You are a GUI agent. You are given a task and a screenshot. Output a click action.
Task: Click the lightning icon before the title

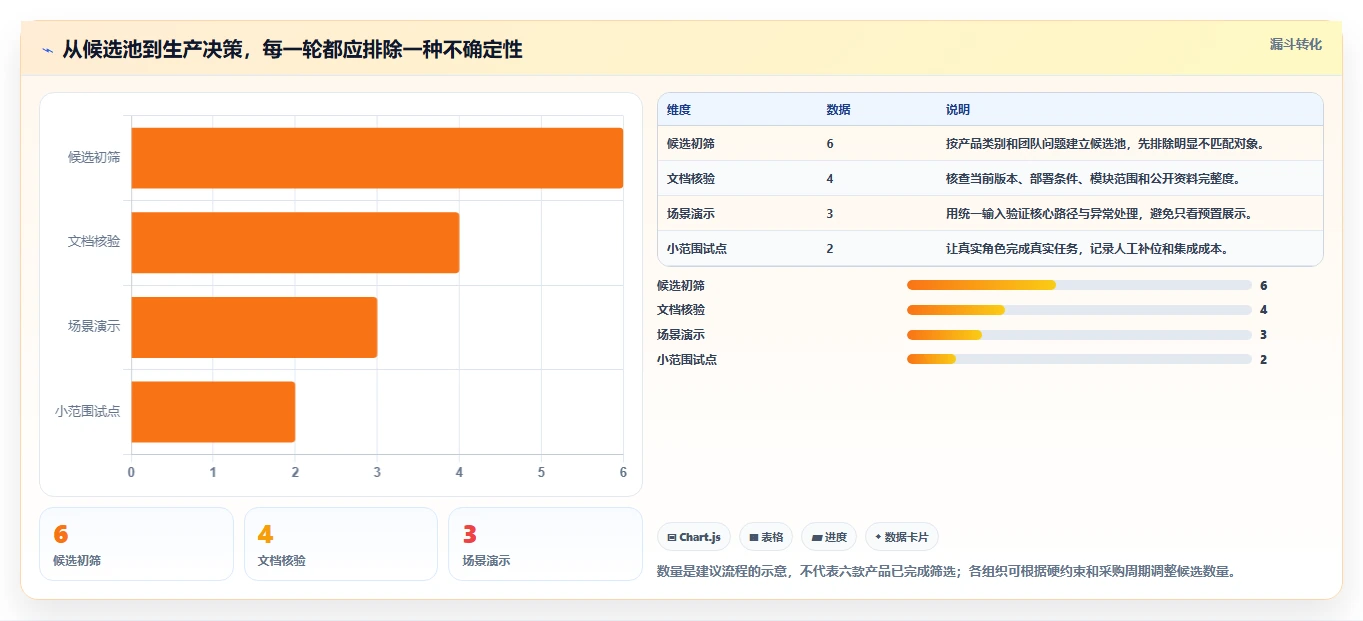[48, 50]
